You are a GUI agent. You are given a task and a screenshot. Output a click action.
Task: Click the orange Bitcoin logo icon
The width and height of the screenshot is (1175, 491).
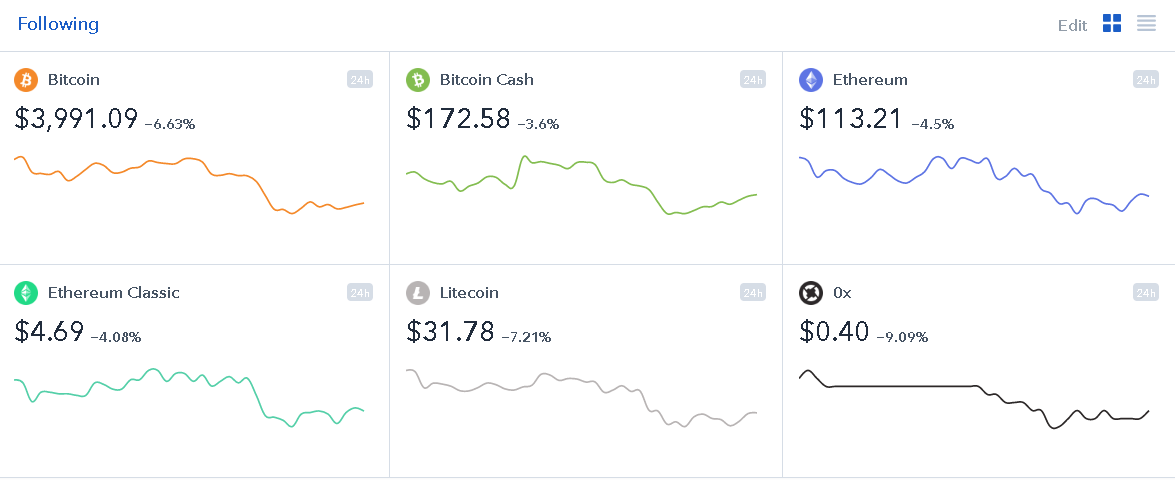[x=26, y=79]
